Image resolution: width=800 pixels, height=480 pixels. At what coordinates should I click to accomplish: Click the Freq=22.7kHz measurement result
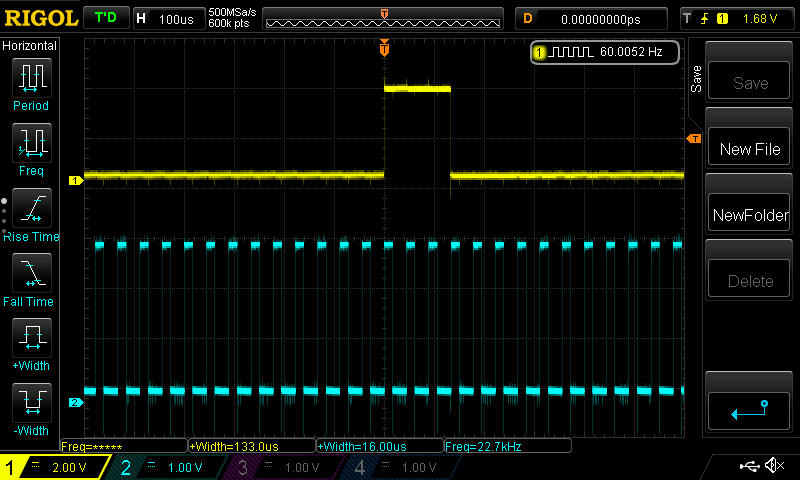point(508,446)
